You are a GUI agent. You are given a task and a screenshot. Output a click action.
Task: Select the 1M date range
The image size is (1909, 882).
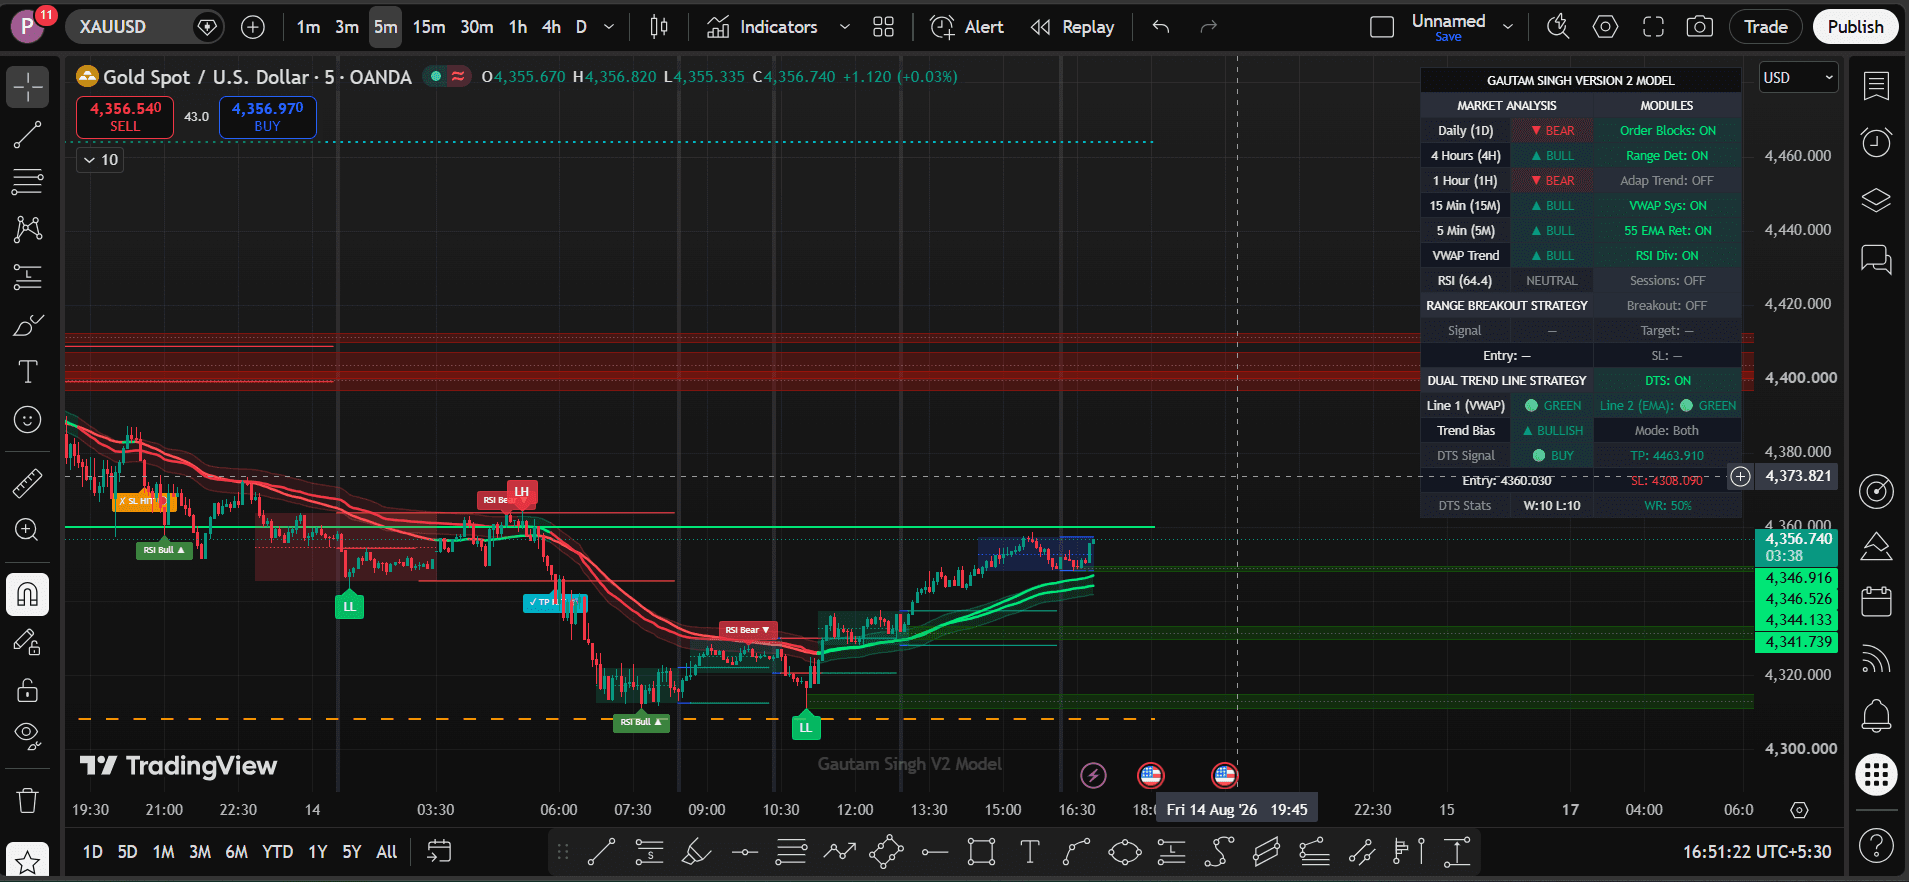[163, 852]
